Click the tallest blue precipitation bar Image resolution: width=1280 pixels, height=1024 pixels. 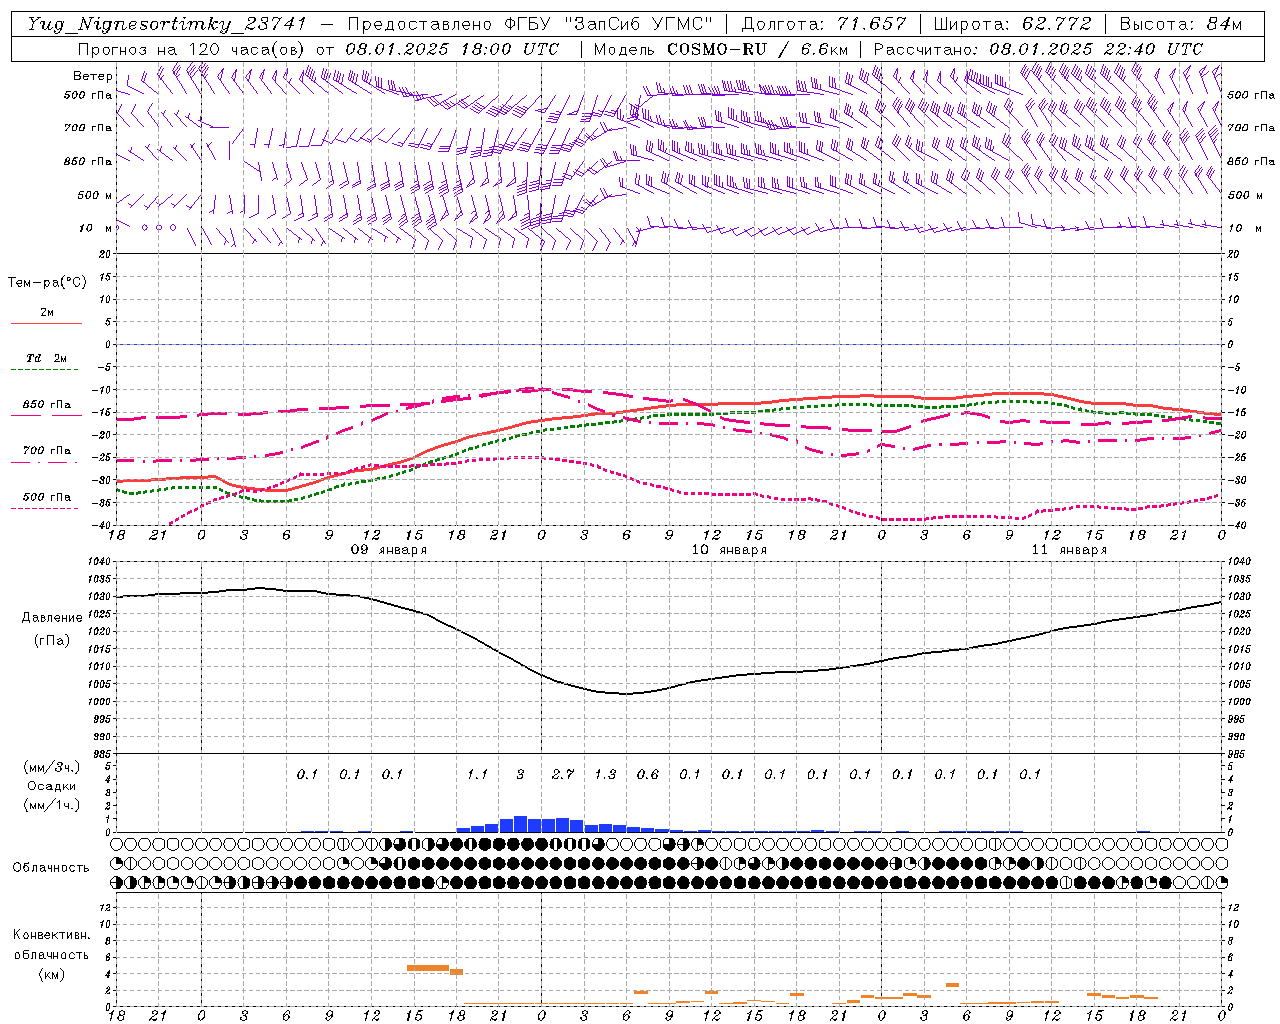click(520, 824)
